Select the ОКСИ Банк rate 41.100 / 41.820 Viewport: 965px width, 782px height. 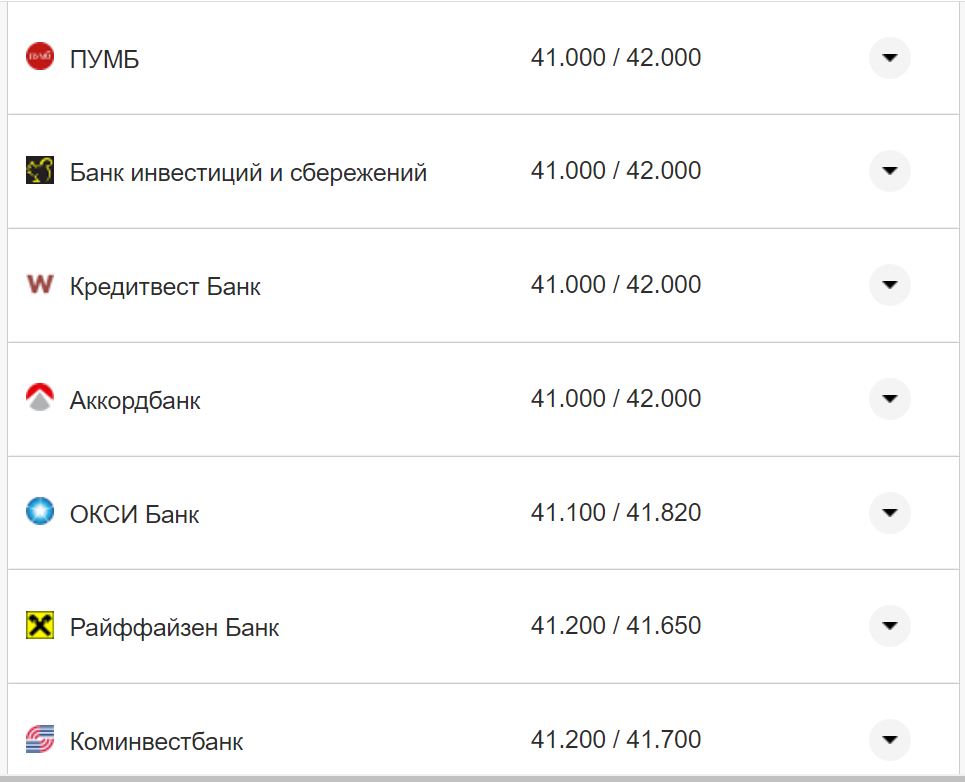click(617, 512)
